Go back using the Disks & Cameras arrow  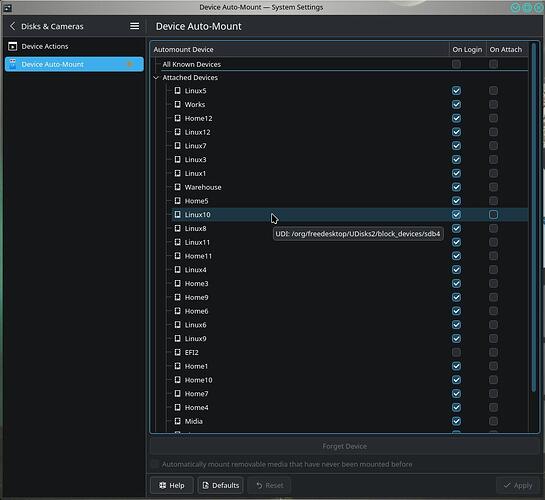(13, 26)
